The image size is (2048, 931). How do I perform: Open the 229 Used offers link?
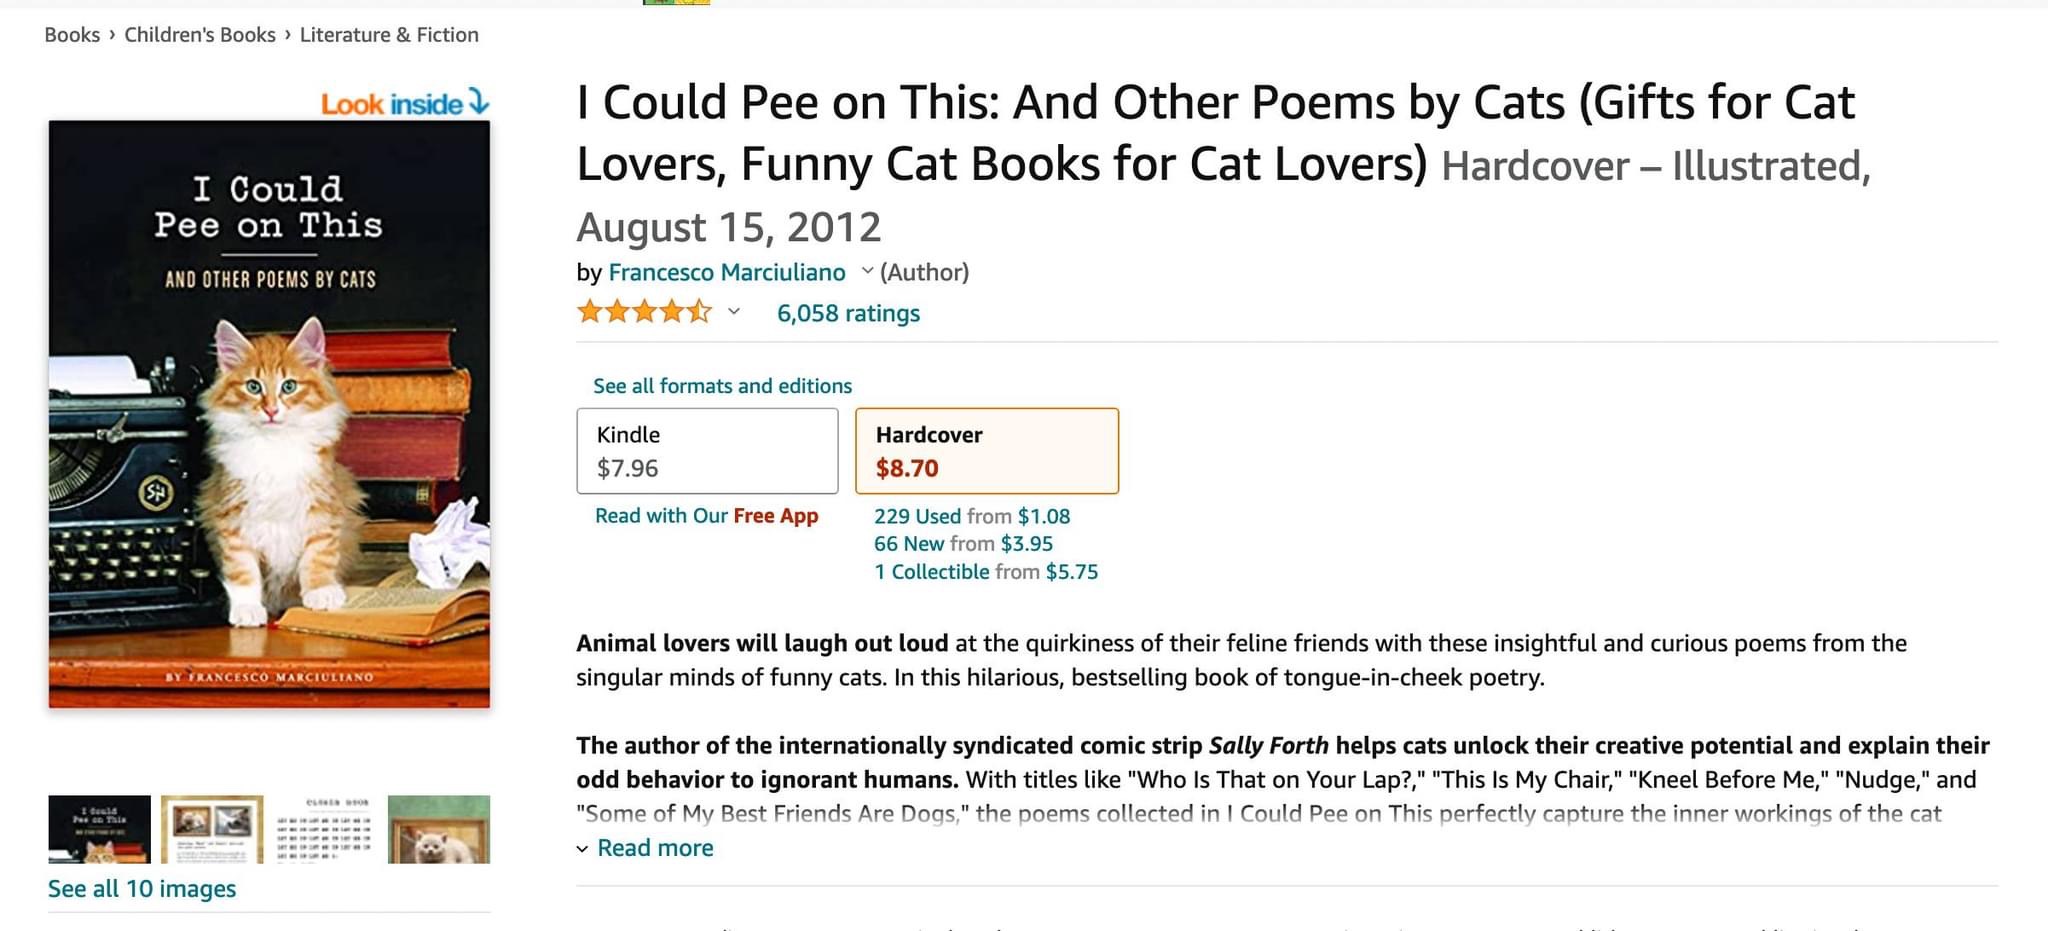tap(917, 516)
